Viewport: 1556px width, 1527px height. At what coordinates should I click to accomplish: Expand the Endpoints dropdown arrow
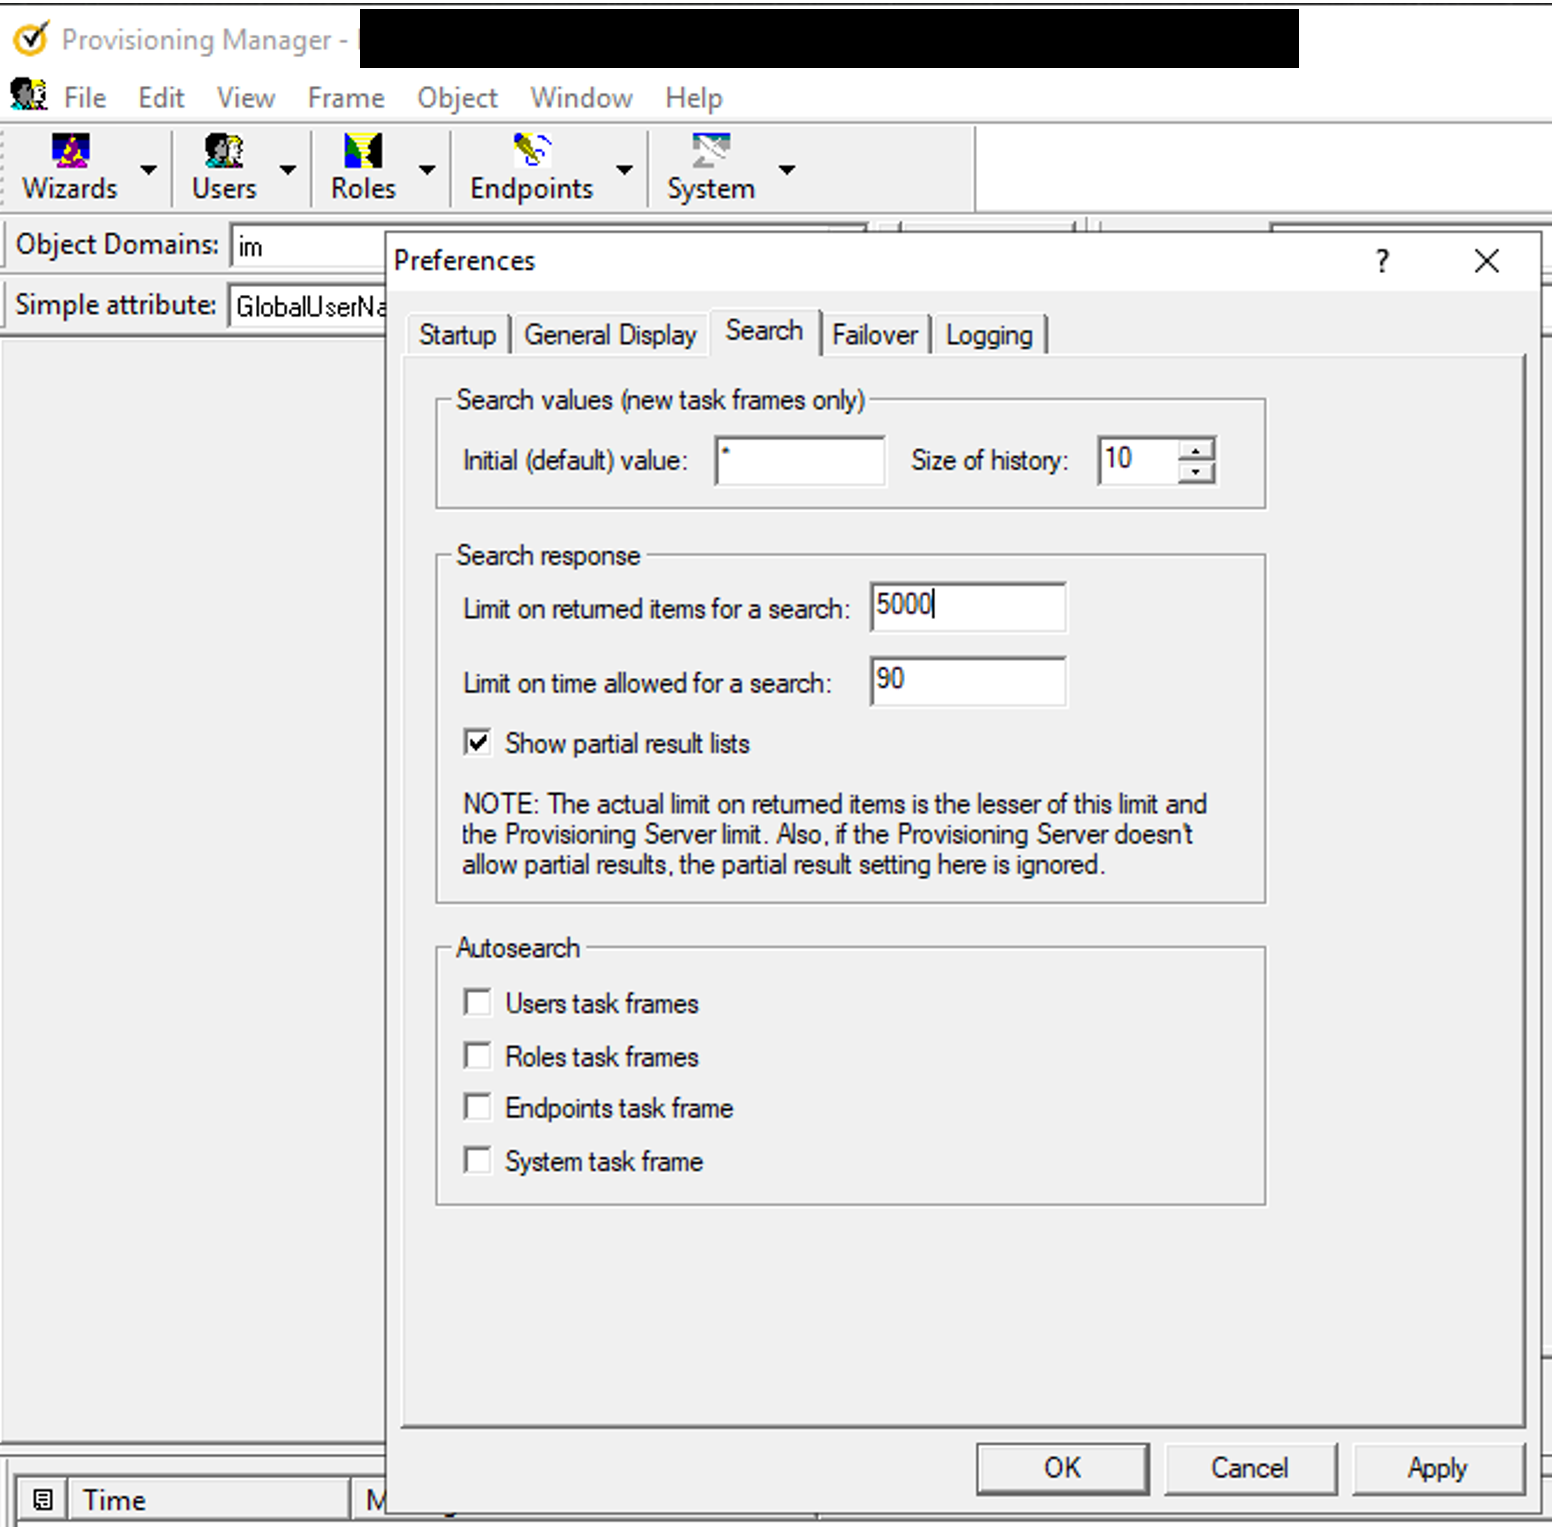(625, 170)
